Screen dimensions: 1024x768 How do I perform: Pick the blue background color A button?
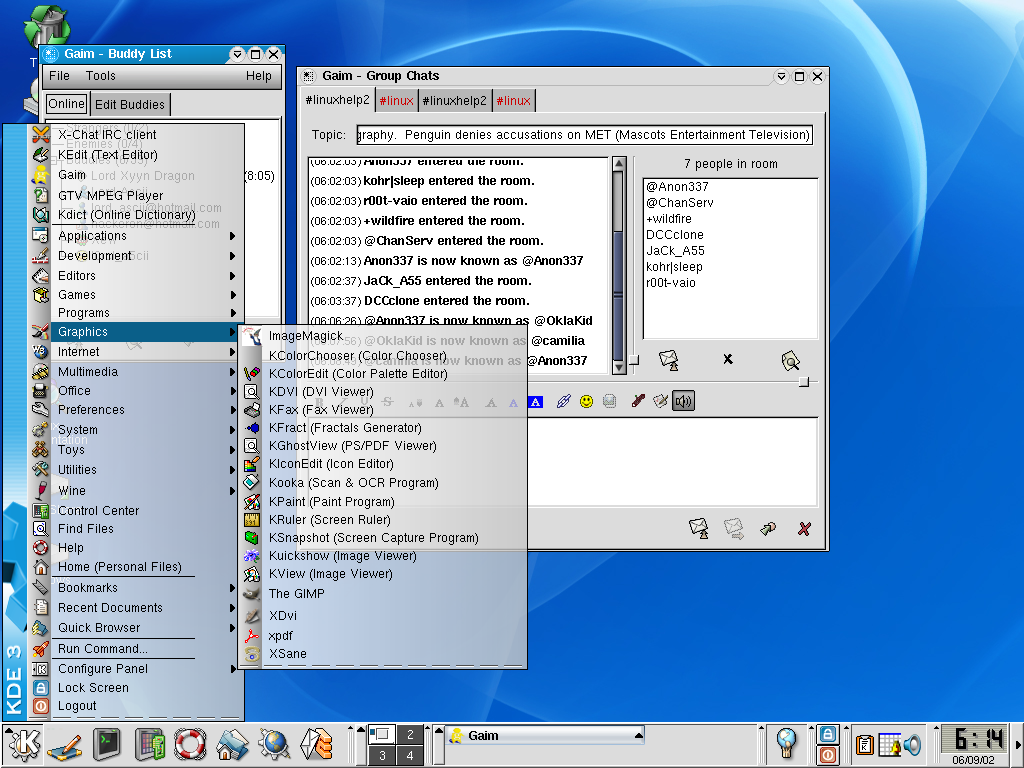(536, 402)
